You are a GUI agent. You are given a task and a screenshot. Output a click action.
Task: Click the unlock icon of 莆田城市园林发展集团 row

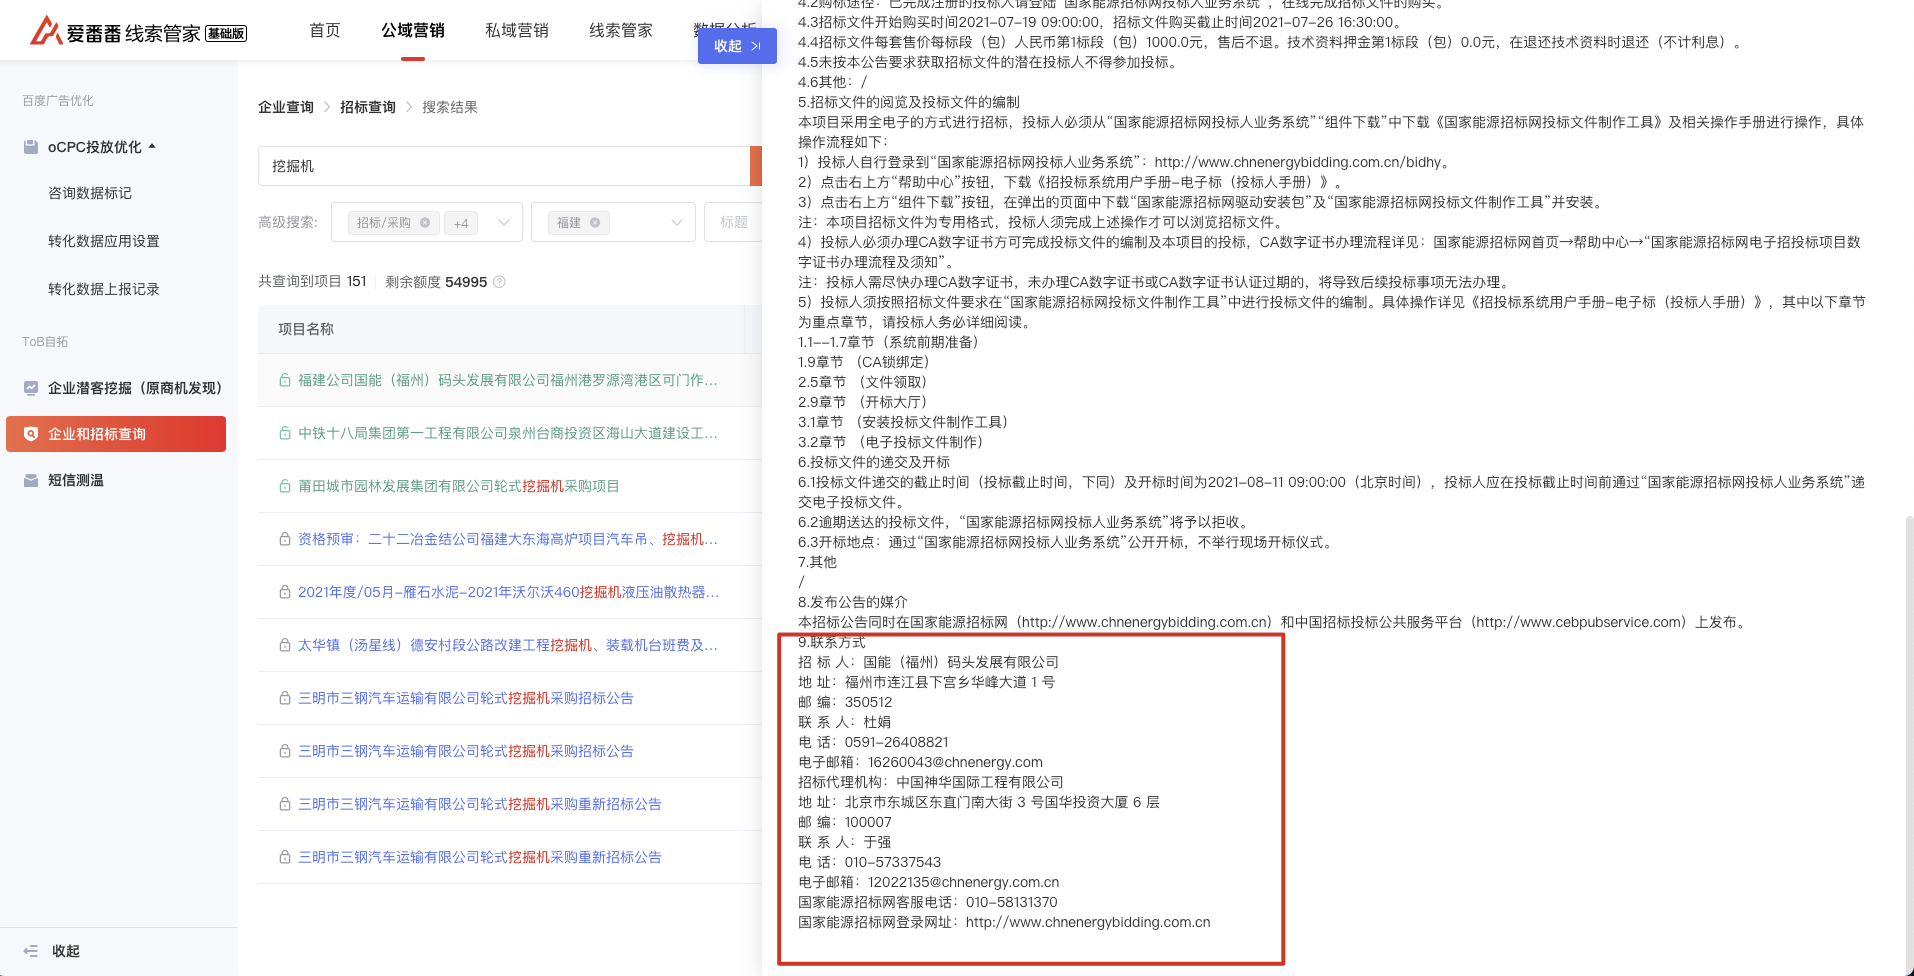click(285, 486)
